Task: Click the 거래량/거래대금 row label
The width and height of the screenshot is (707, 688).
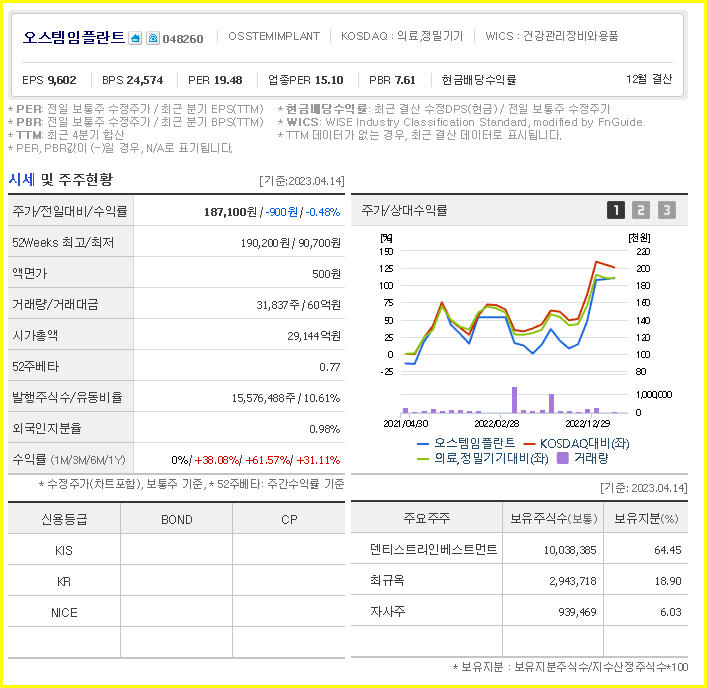Action: click(x=55, y=304)
